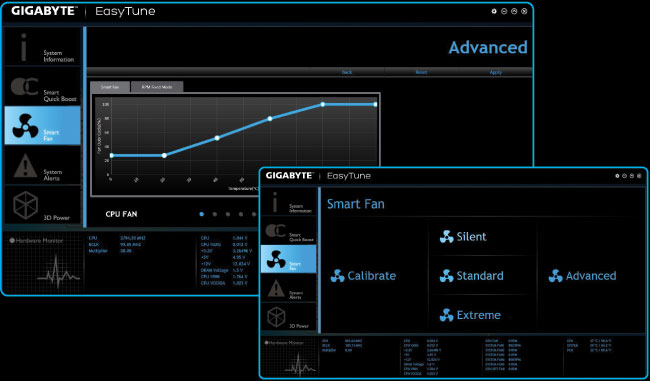
Task: Open 3D Power in the back Advanced window
Action: pos(42,205)
